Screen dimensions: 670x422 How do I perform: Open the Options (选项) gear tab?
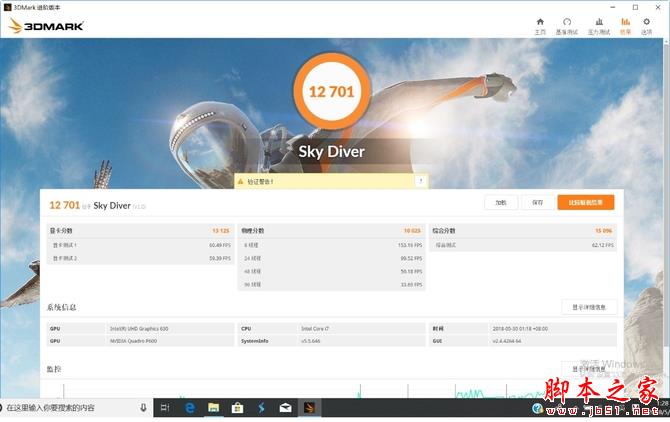[646, 26]
